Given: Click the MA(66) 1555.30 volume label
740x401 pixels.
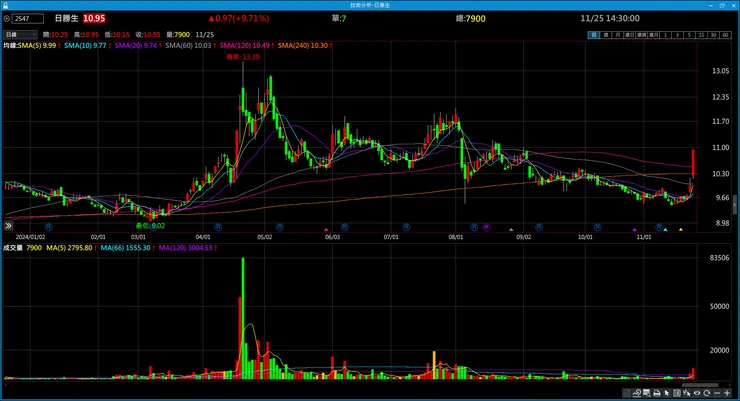Looking at the screenshot, I should (127, 248).
